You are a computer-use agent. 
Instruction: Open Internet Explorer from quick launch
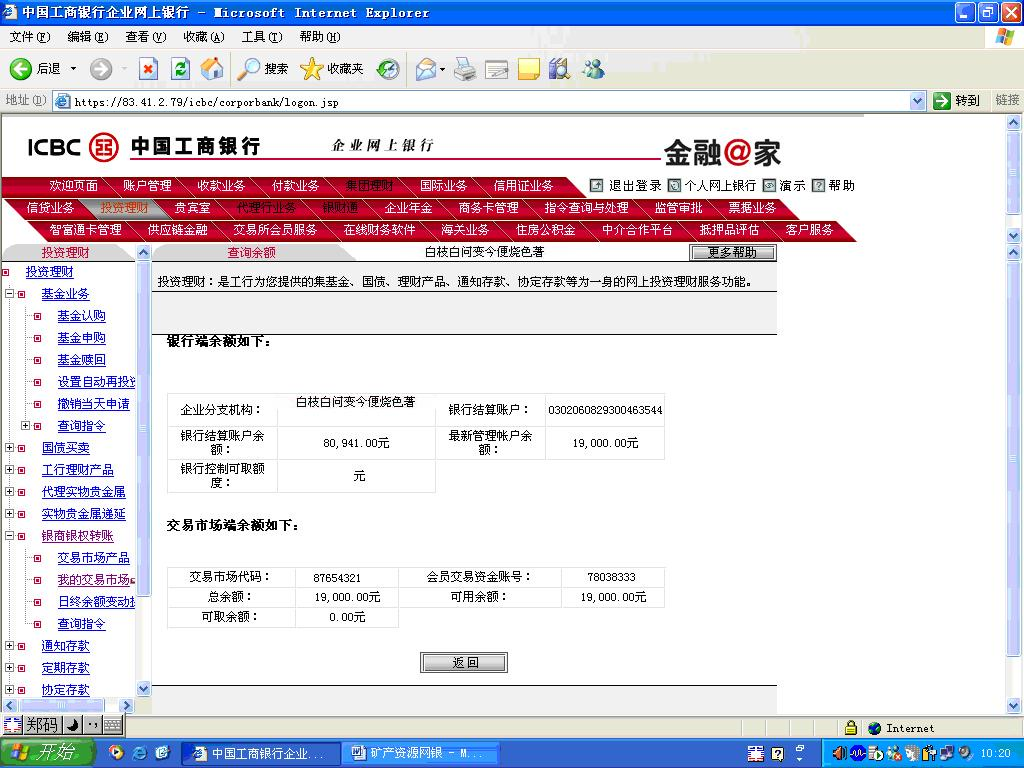pos(139,753)
